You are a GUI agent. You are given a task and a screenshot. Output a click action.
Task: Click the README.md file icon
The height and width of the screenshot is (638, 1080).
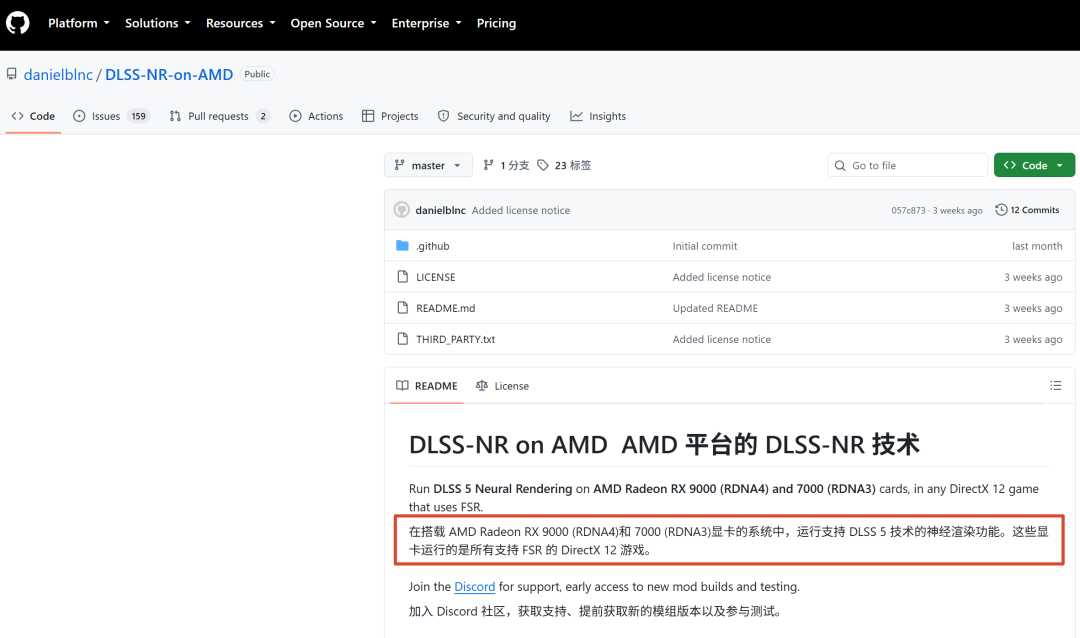click(x=402, y=307)
